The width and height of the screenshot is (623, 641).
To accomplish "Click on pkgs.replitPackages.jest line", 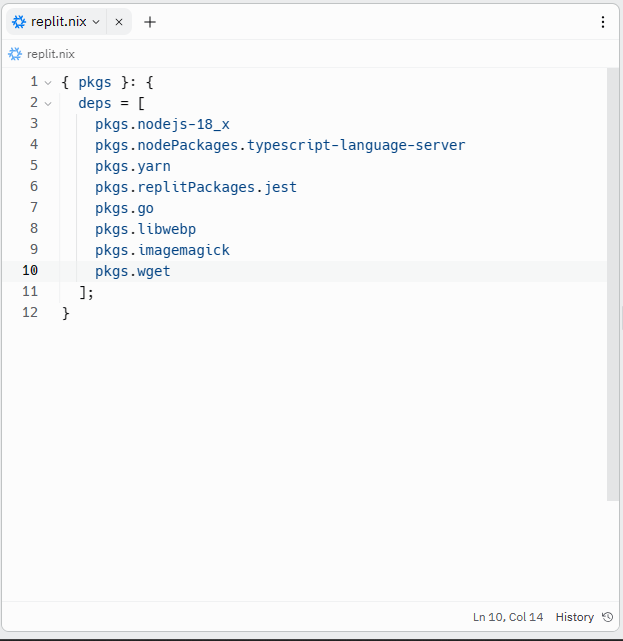I will (195, 187).
